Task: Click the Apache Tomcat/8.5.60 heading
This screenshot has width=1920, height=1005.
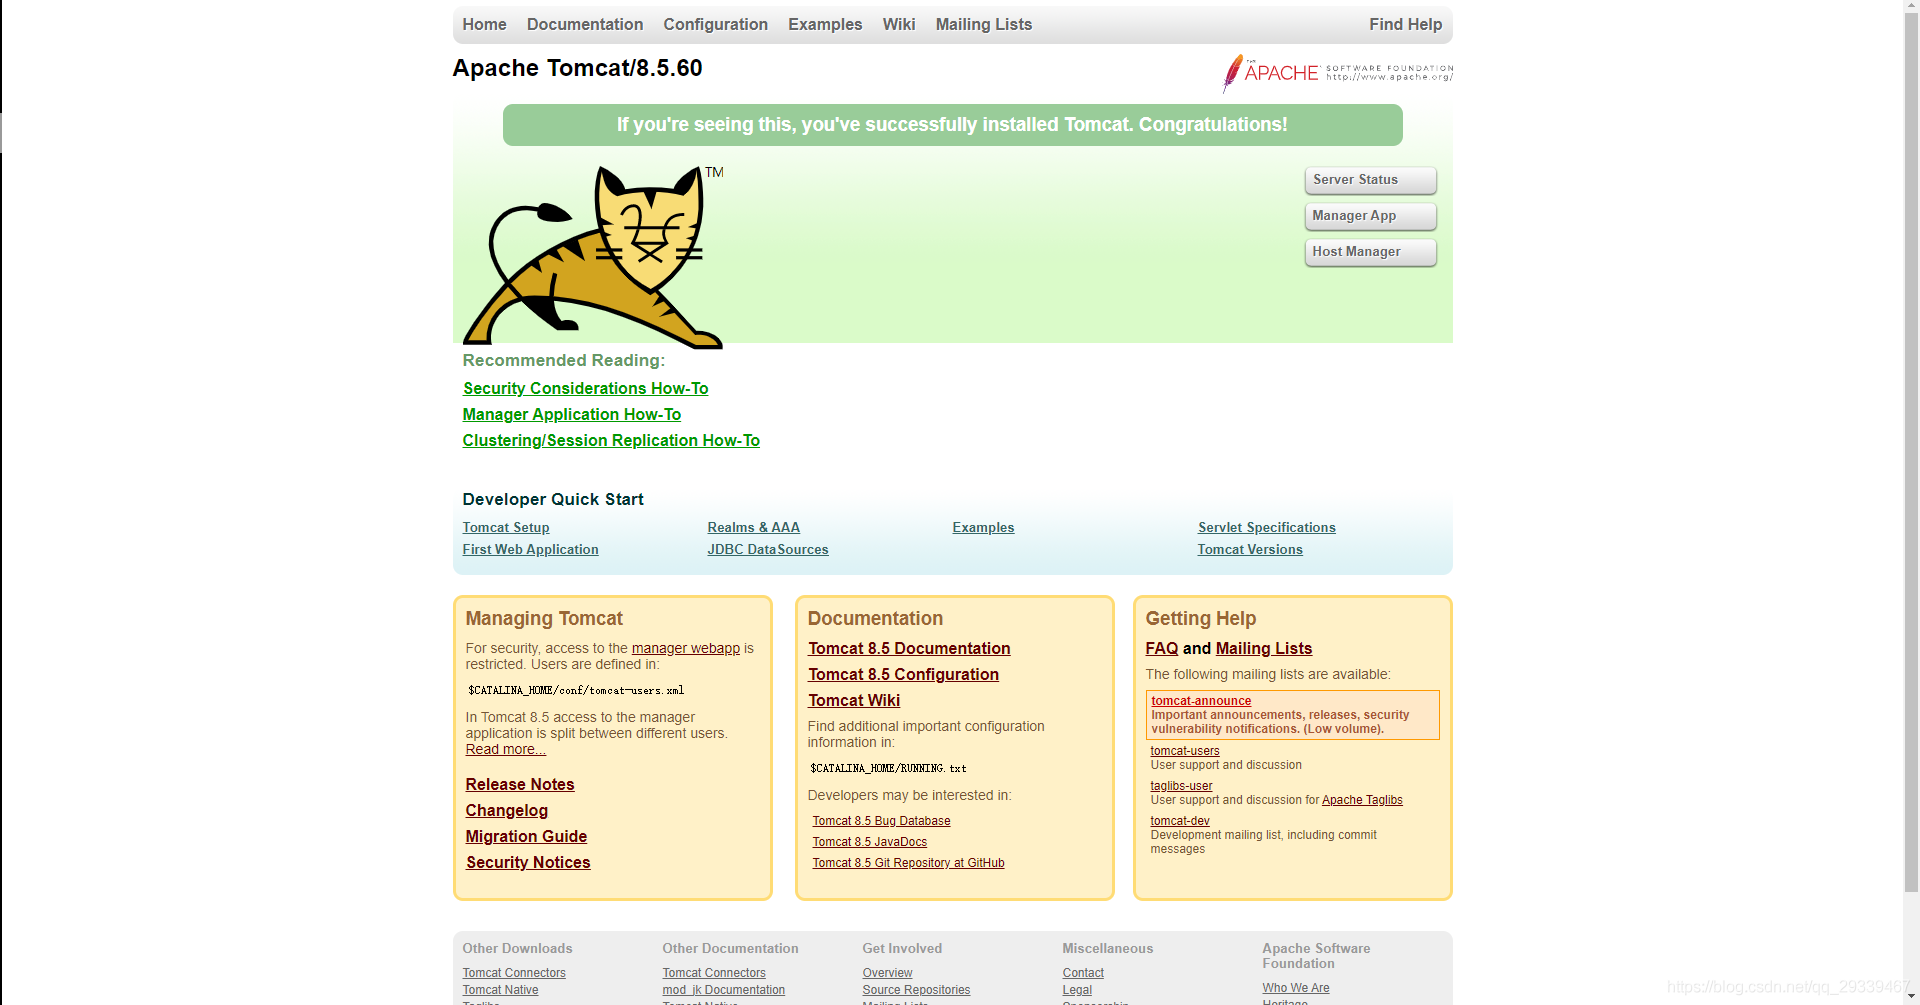Action: pos(577,68)
